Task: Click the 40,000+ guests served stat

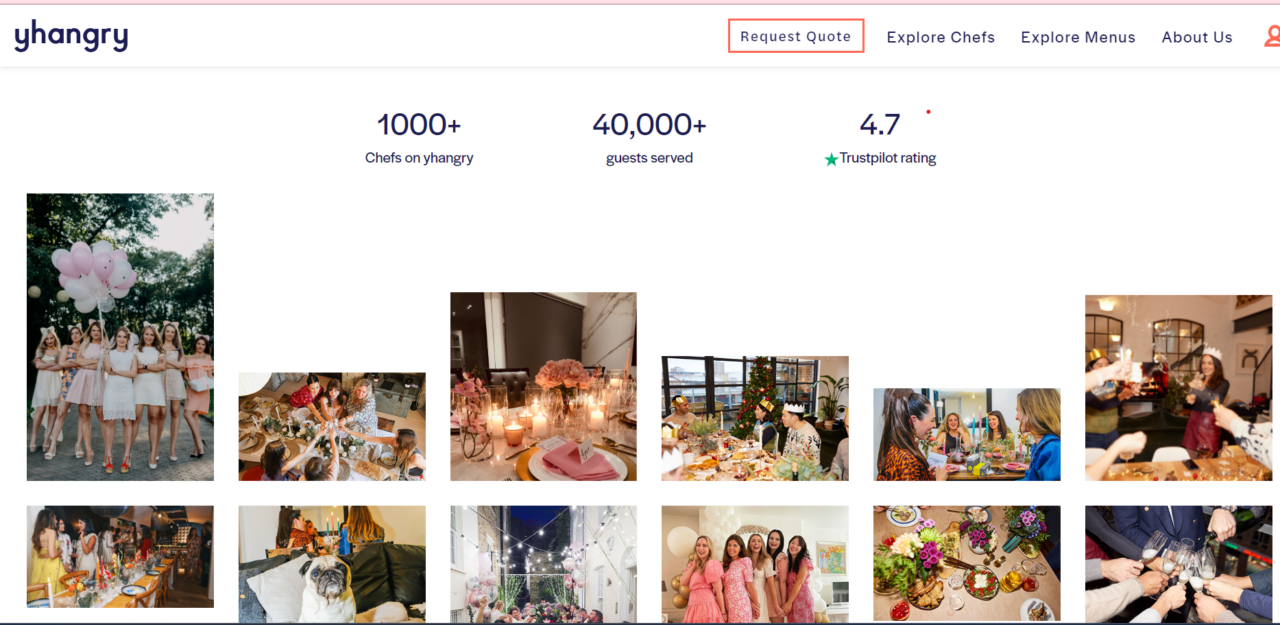Action: pyautogui.click(x=649, y=138)
